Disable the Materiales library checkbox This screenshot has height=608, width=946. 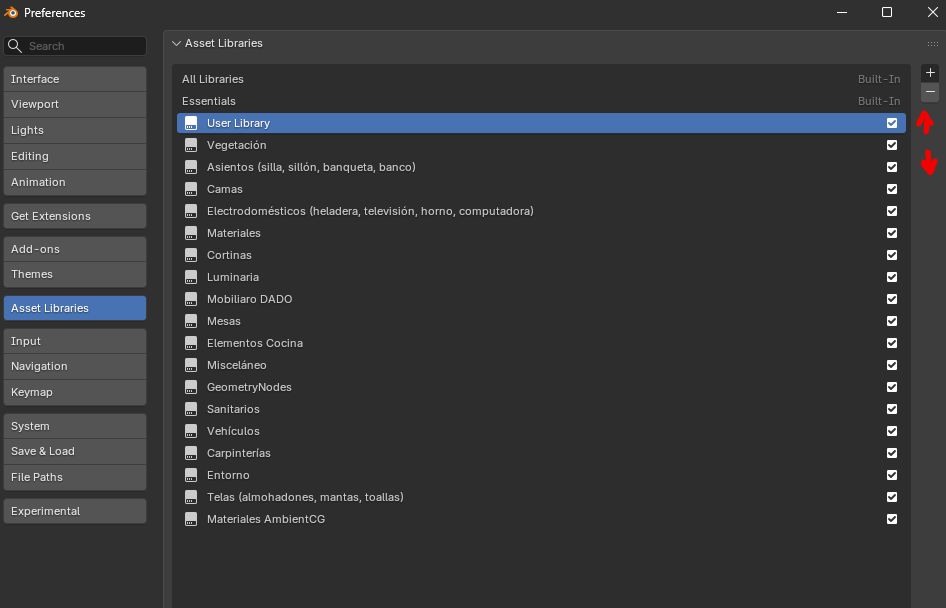coord(892,233)
